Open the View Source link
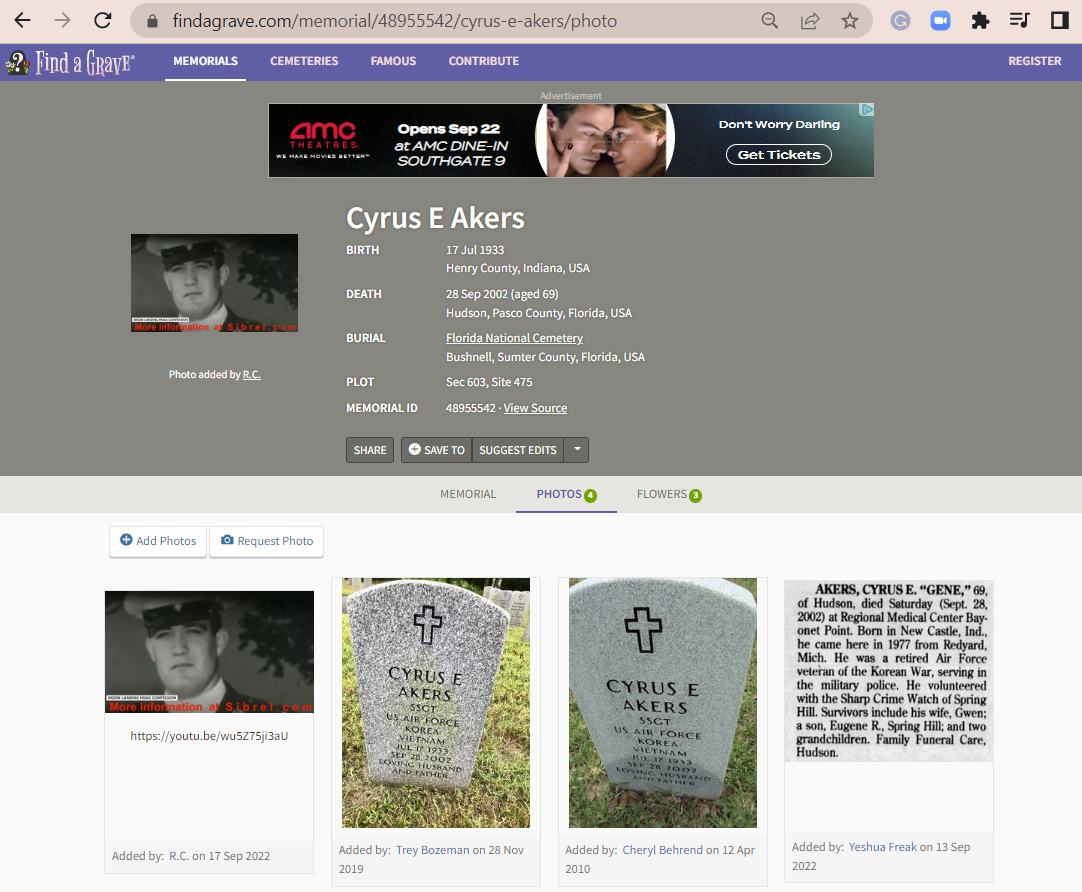The width and height of the screenshot is (1082, 892). pos(535,407)
